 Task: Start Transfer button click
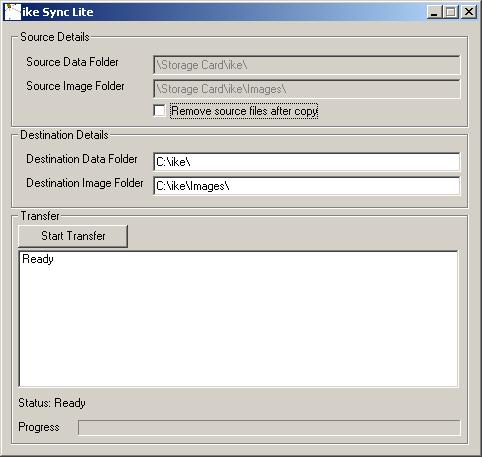point(73,236)
